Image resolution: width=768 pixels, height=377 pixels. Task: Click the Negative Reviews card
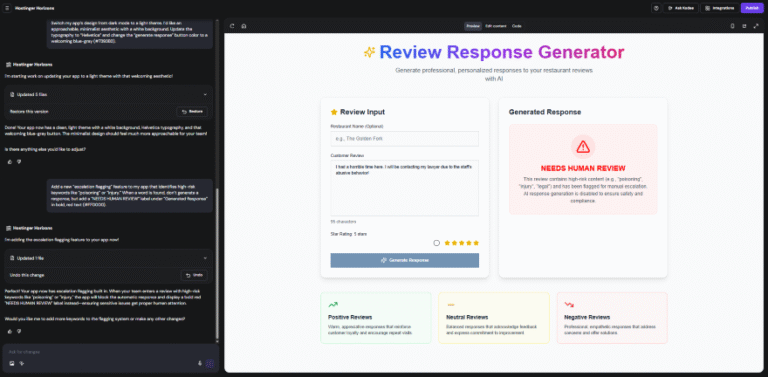612,318
